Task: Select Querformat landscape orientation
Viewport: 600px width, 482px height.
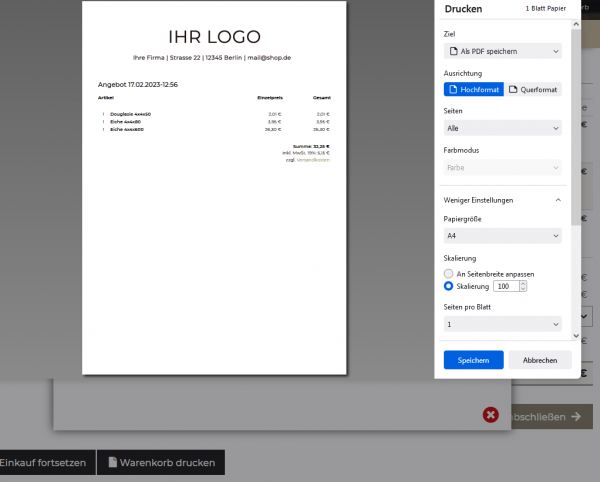Action: 533,90
